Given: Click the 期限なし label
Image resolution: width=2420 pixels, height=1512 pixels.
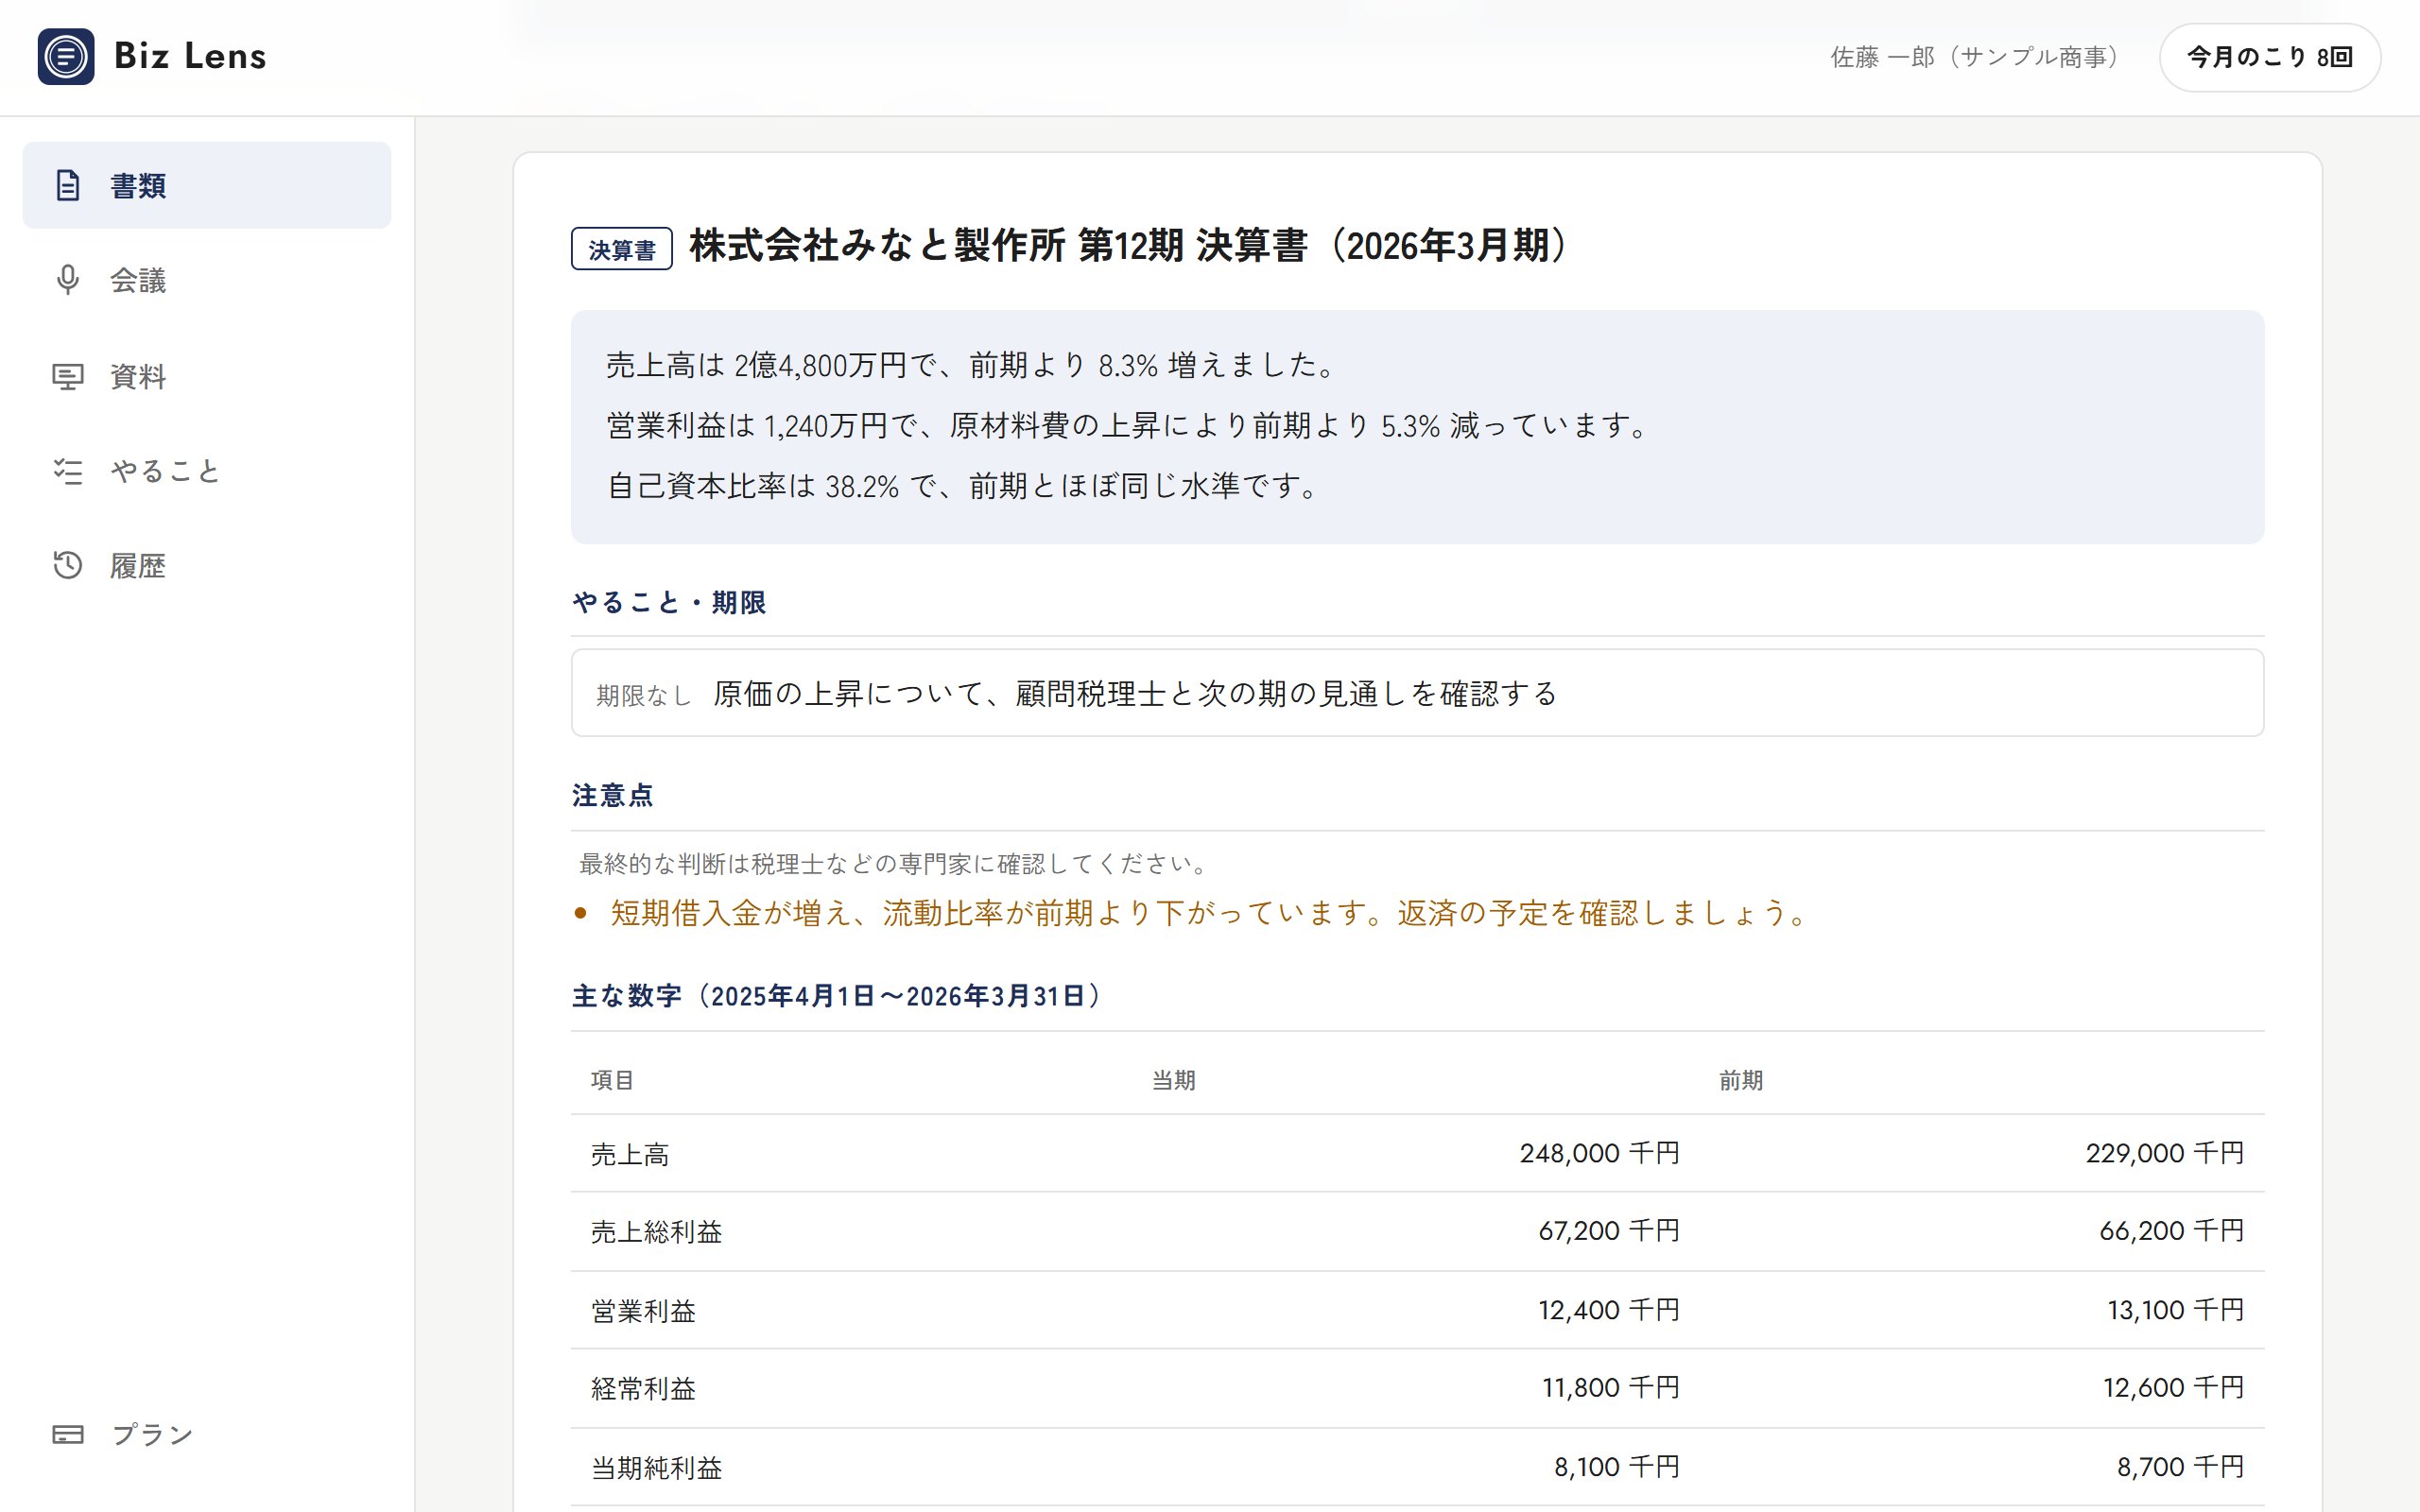Looking at the screenshot, I should tap(643, 695).
